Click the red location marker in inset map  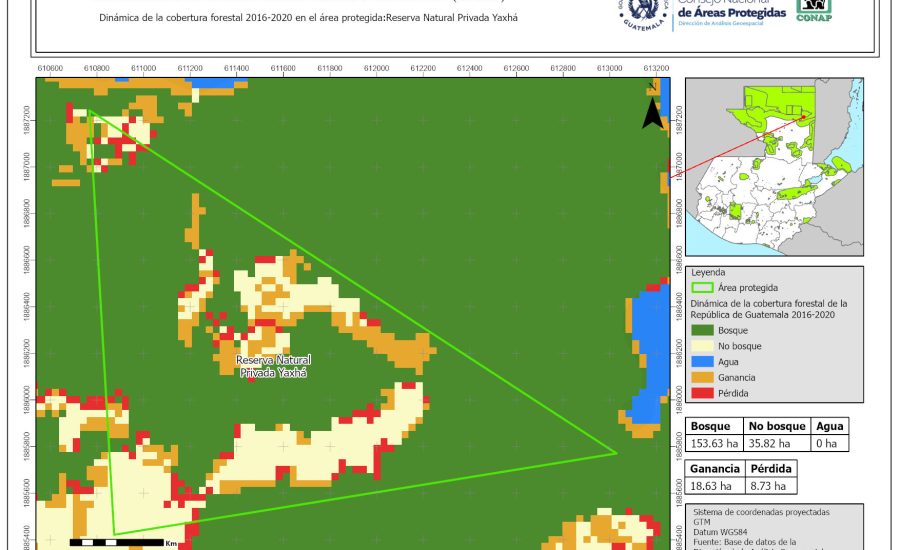pos(802,117)
